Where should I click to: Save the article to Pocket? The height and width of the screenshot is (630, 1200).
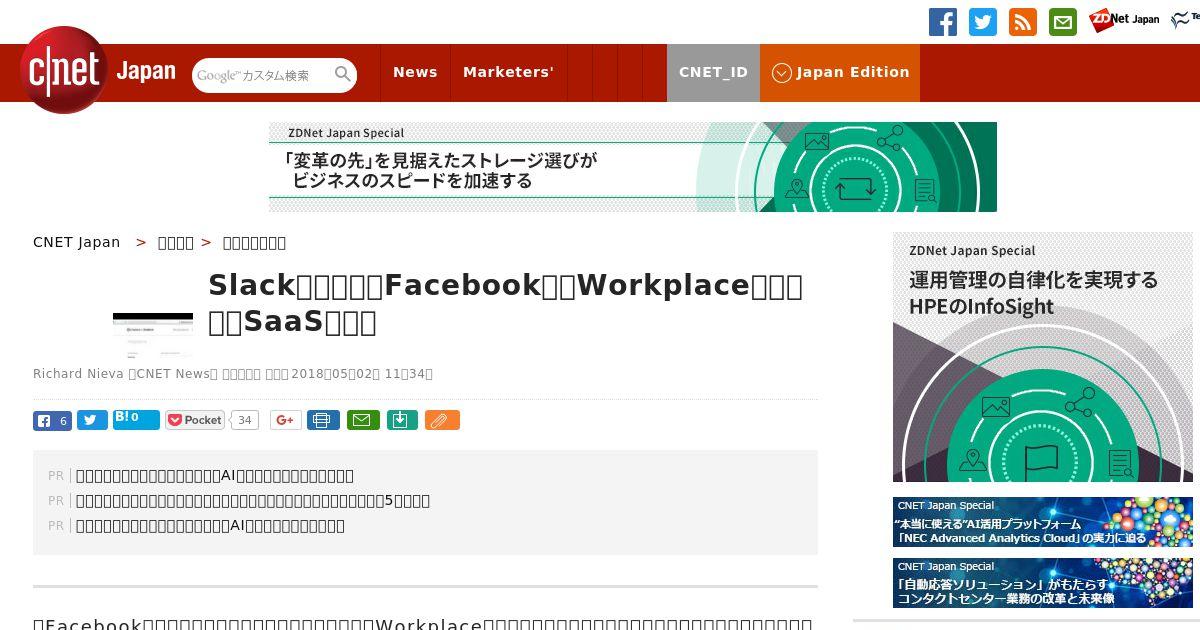pyautogui.click(x=195, y=421)
